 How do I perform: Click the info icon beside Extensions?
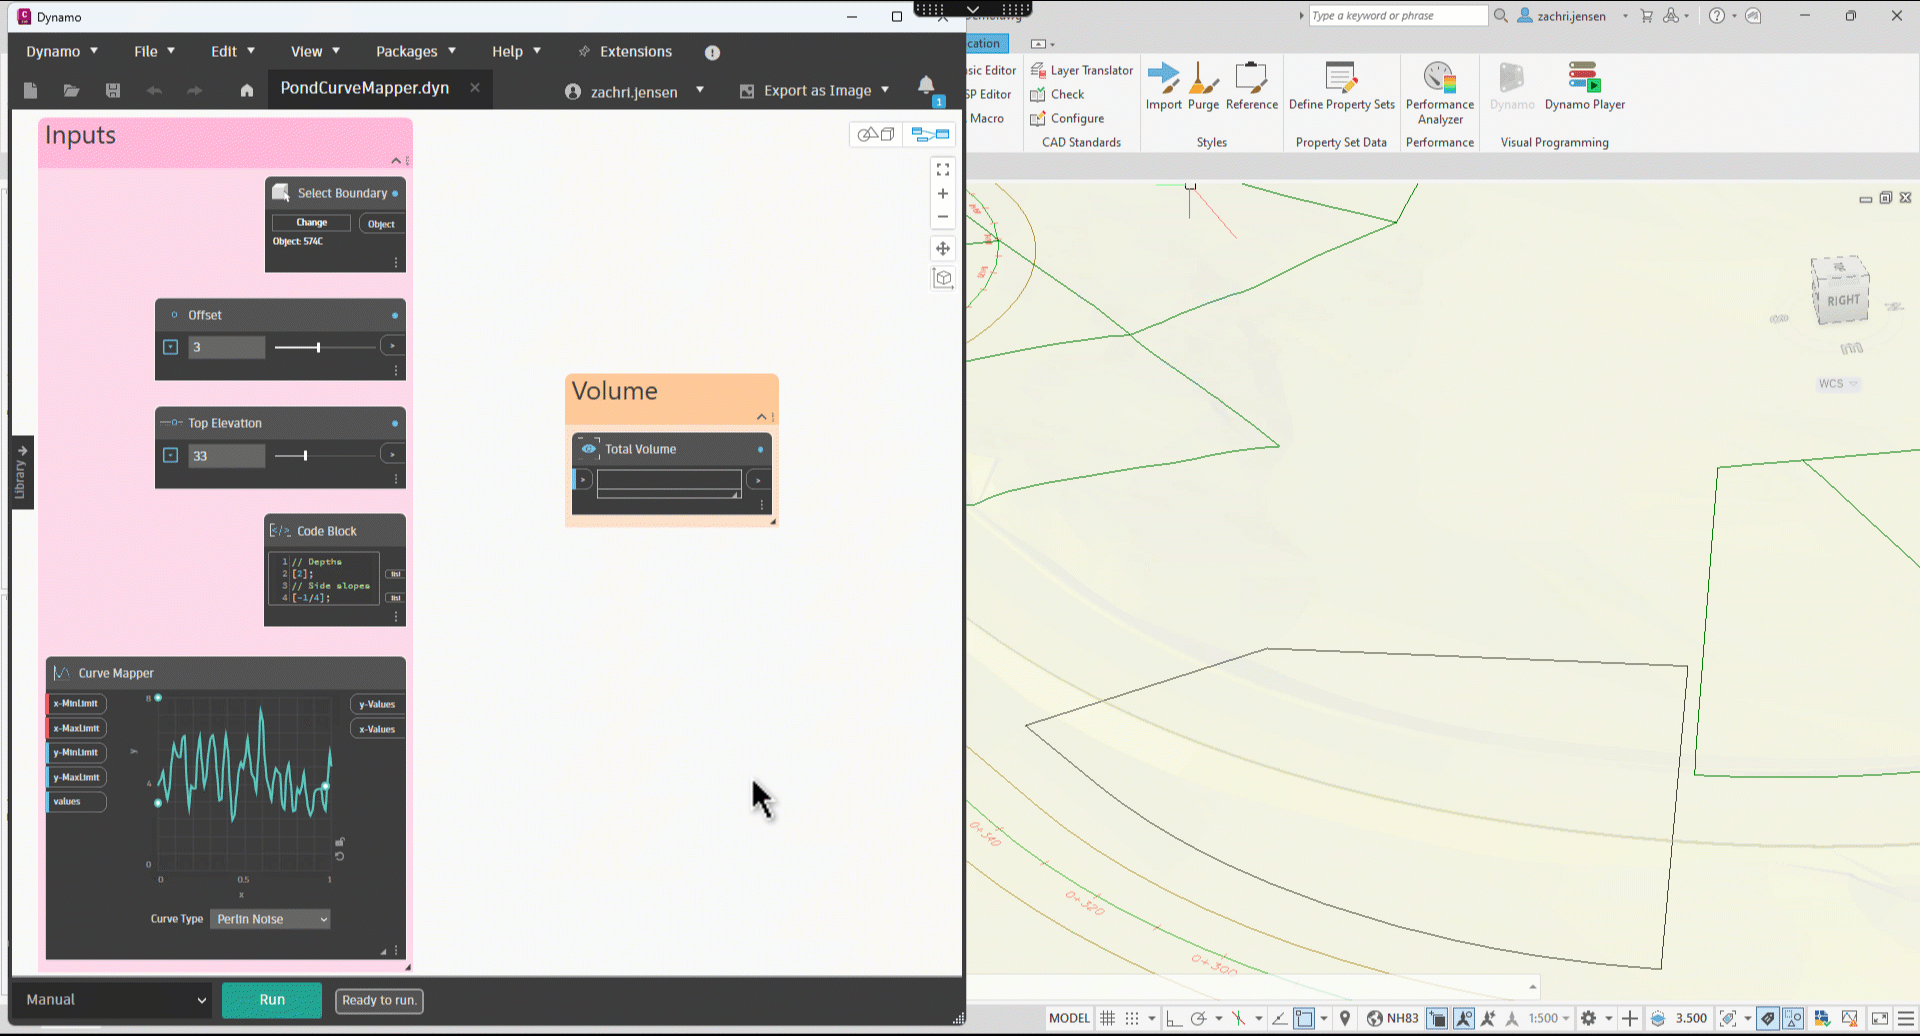712,52
